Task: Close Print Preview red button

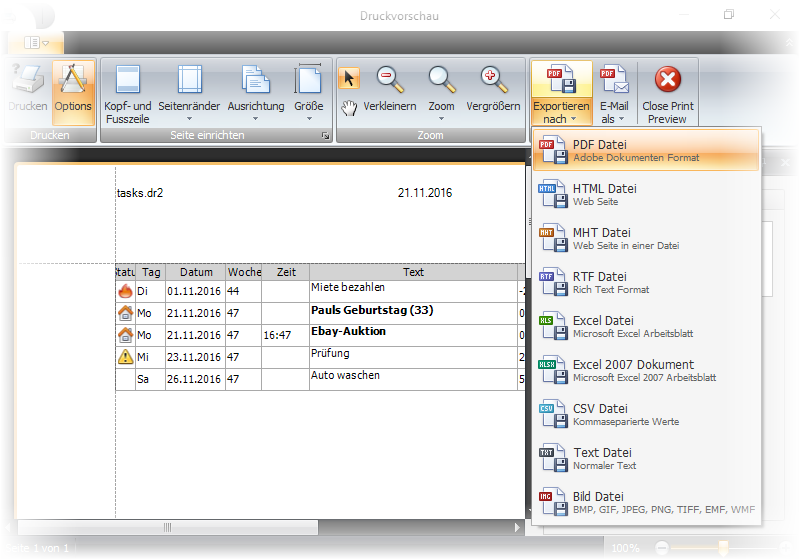Action: [668, 93]
